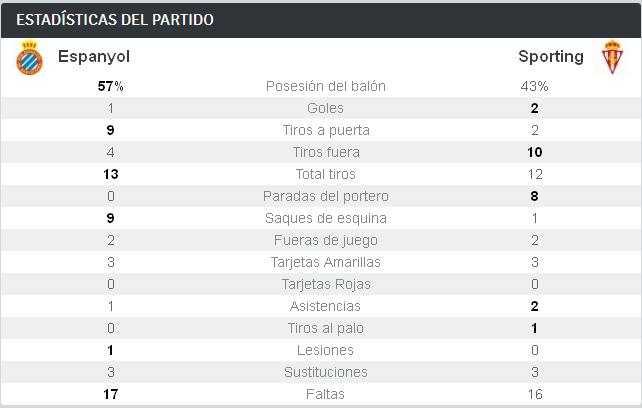Click the Saques de esquina label

(325, 218)
